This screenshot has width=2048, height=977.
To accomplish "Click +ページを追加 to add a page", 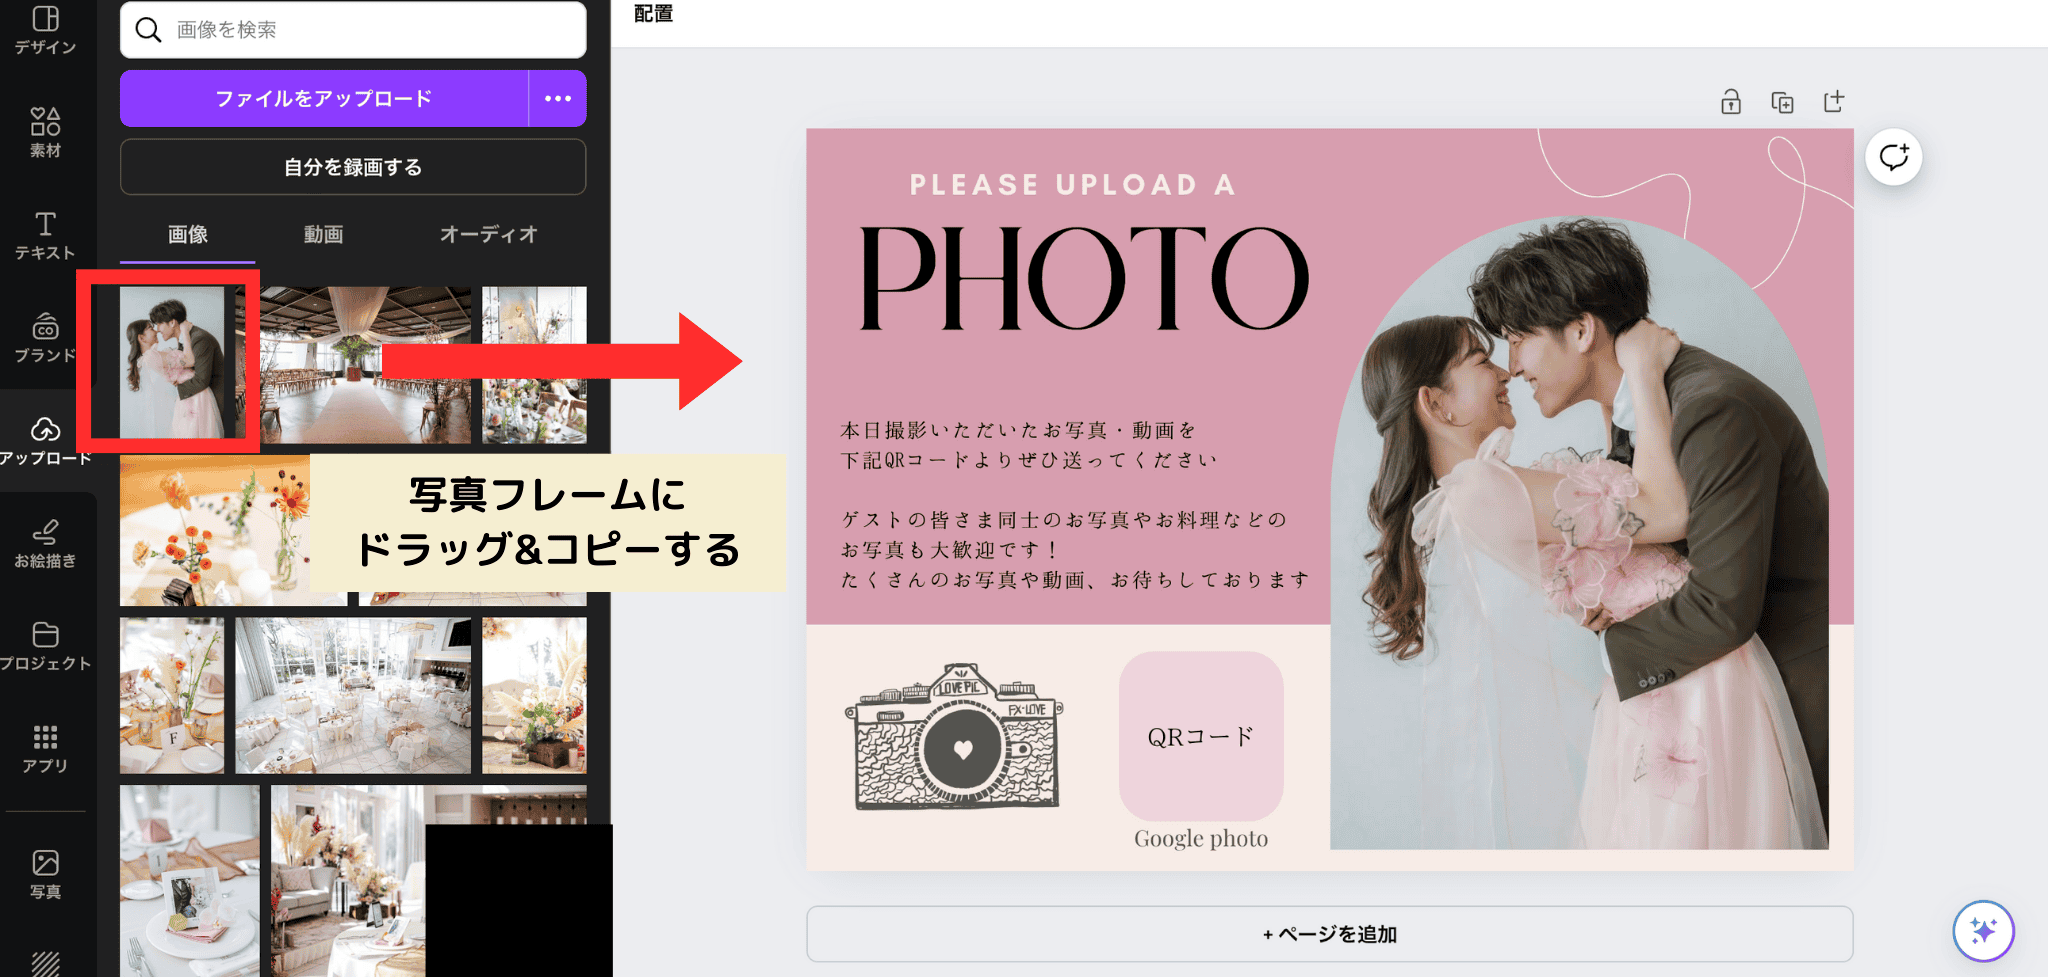I will tap(1329, 934).
